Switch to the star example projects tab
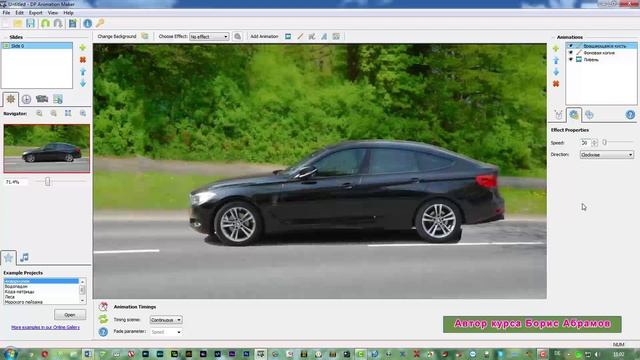Image resolution: width=640 pixels, height=360 pixels. click(8, 258)
